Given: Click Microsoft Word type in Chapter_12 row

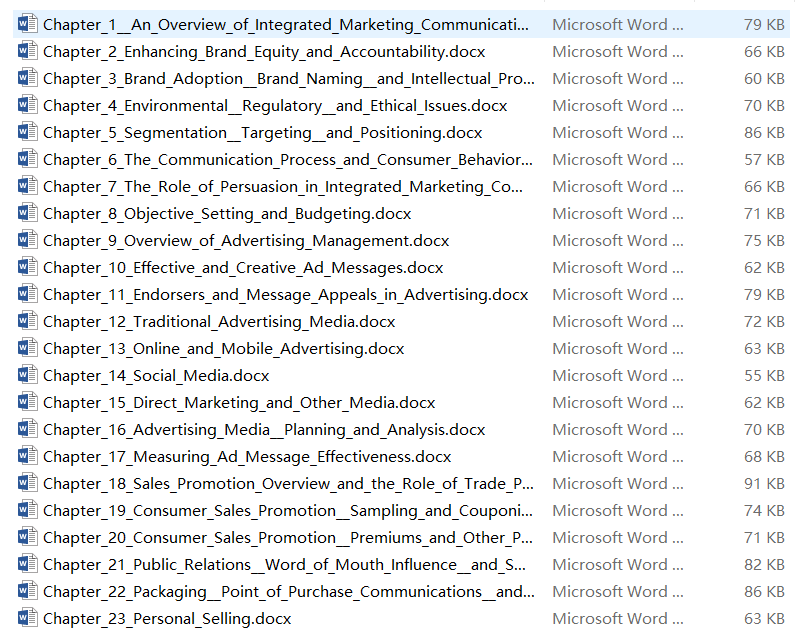Looking at the screenshot, I should pos(618,321).
